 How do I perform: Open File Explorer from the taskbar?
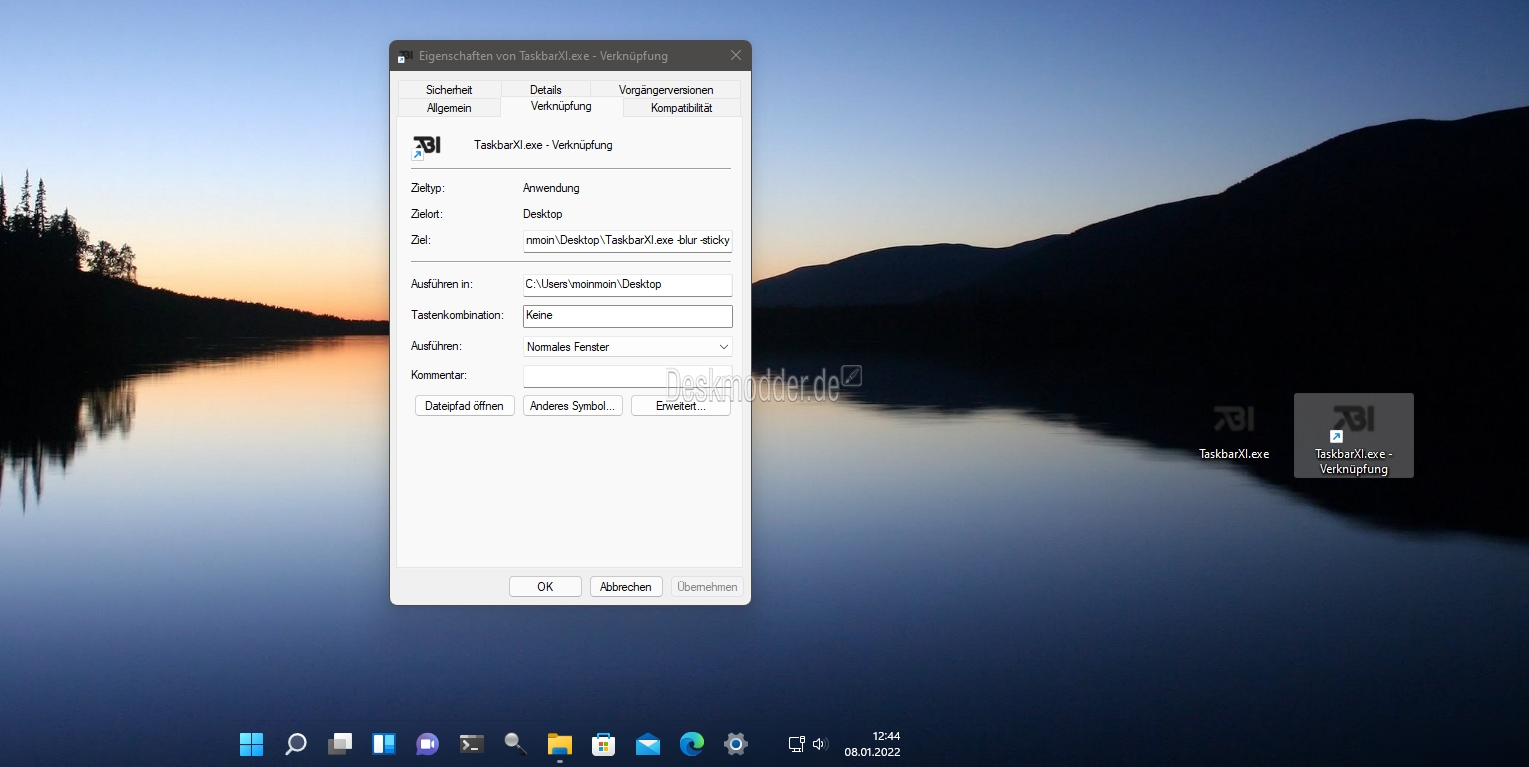coord(559,744)
